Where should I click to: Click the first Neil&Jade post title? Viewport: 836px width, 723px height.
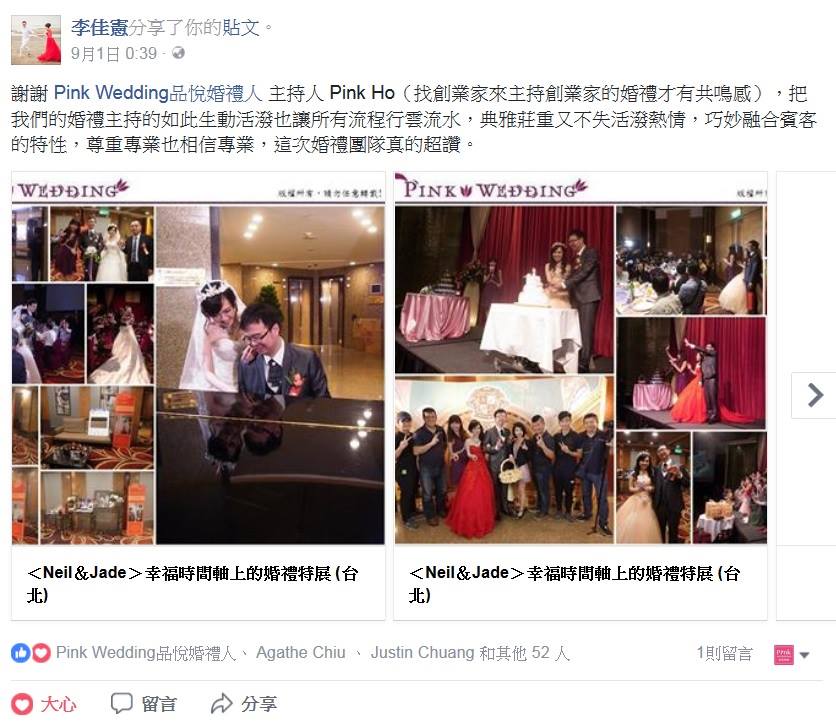[x=192, y=584]
